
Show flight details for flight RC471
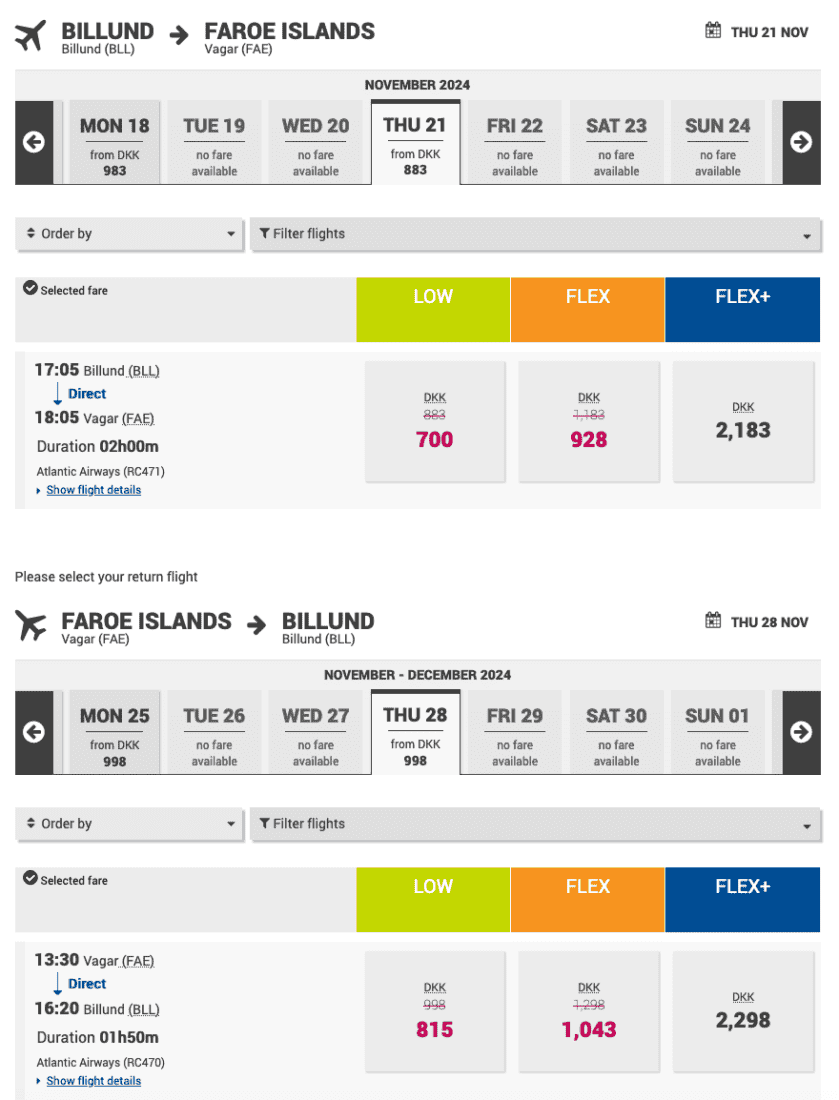[93, 490]
